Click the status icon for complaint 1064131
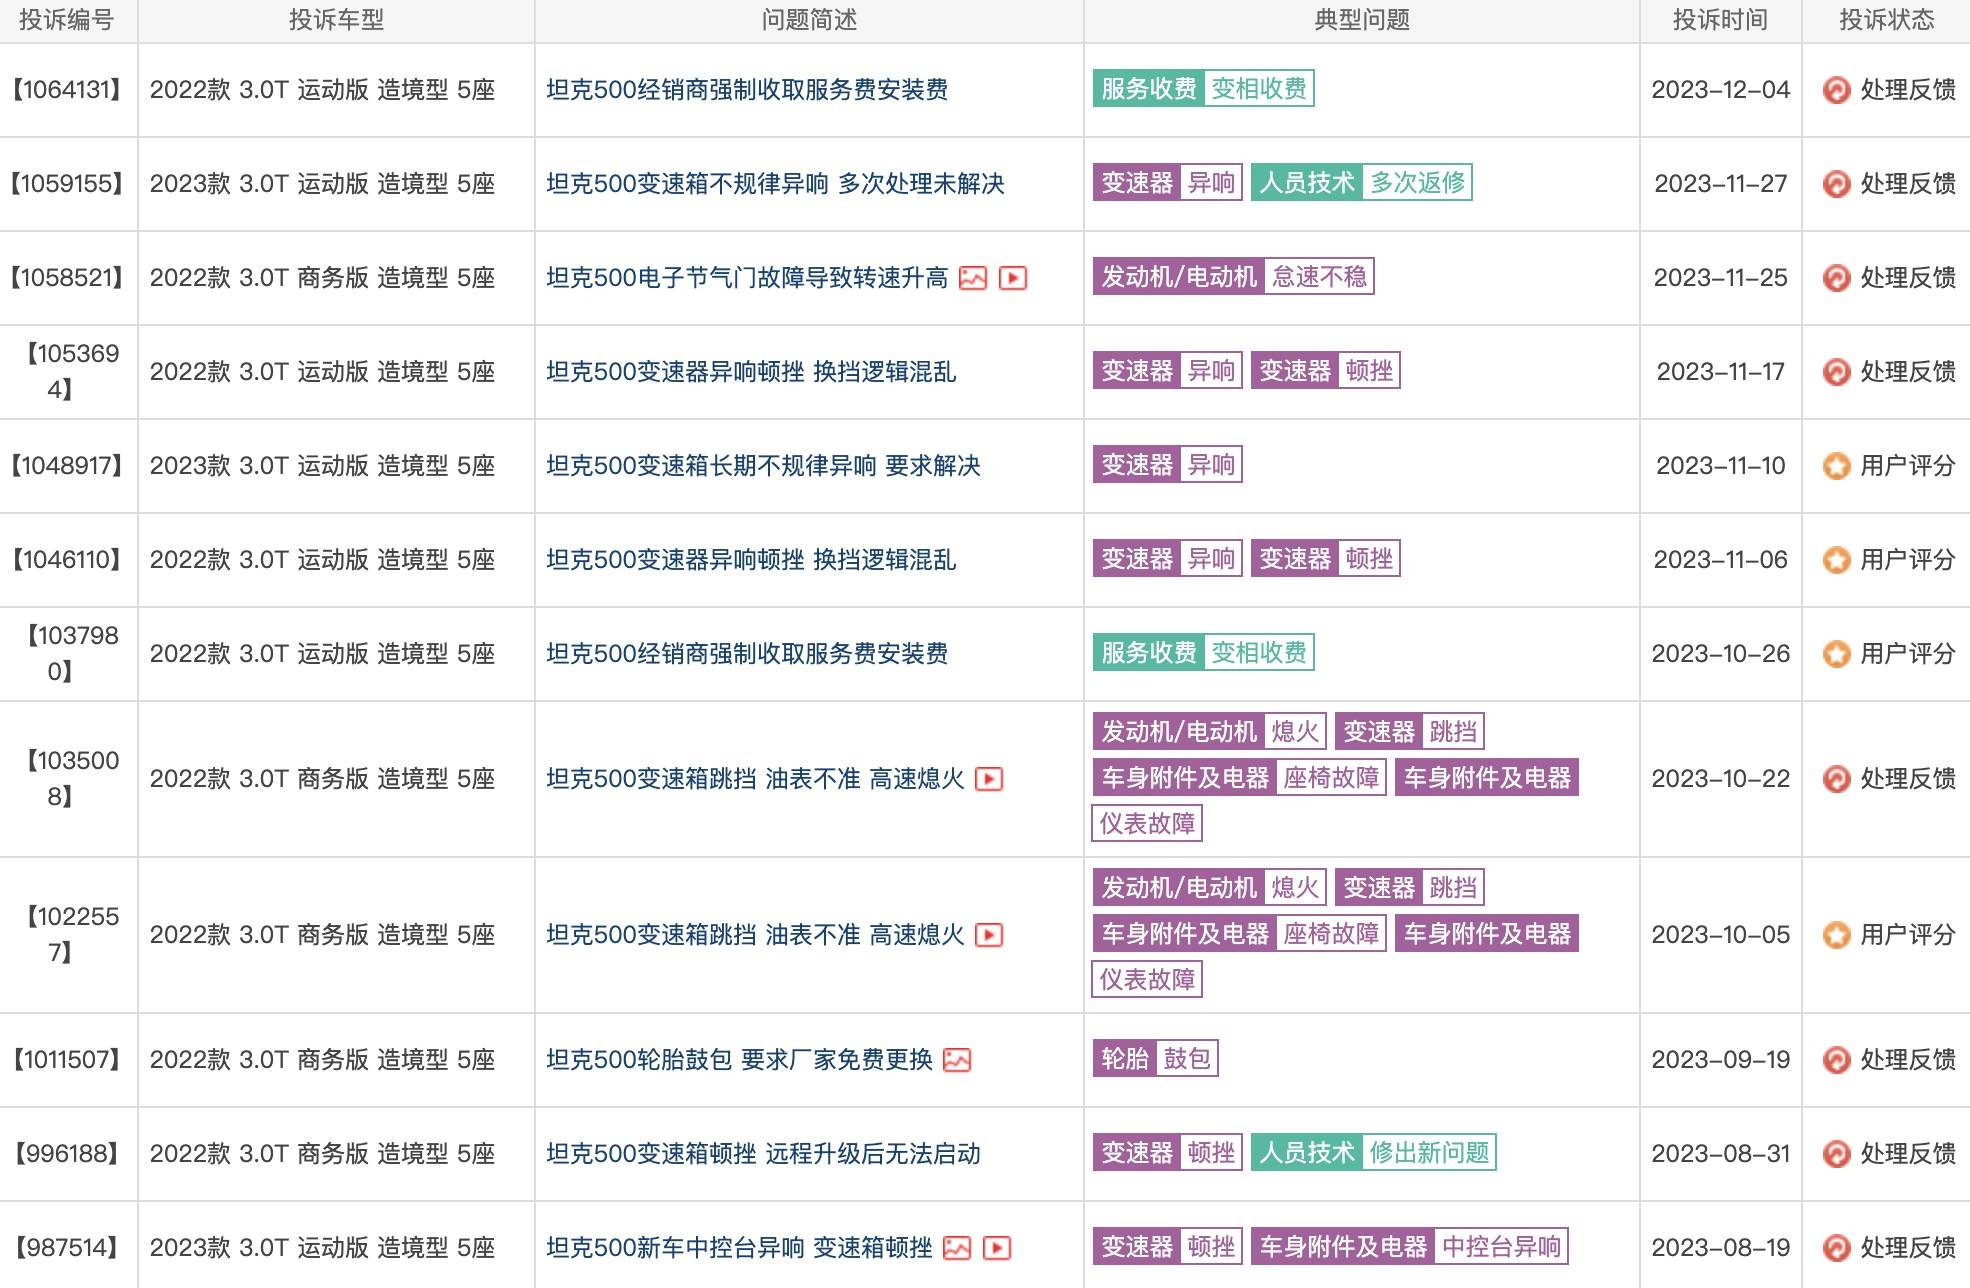The width and height of the screenshot is (1970, 1288). (x=1836, y=90)
